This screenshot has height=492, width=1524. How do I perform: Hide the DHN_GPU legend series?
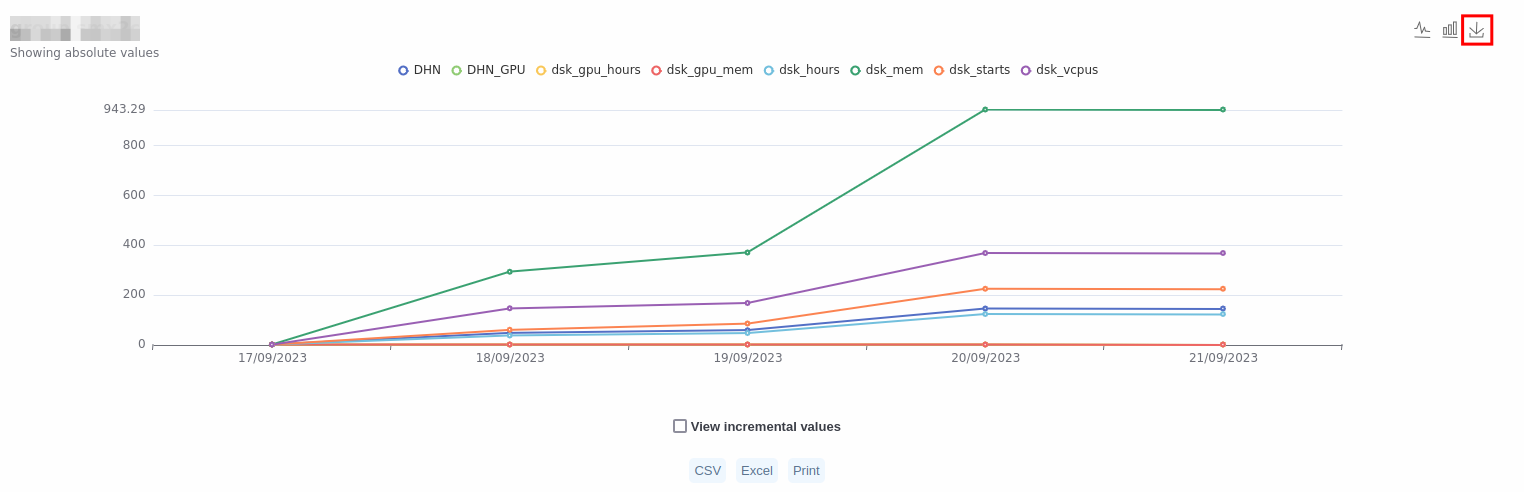coord(488,70)
